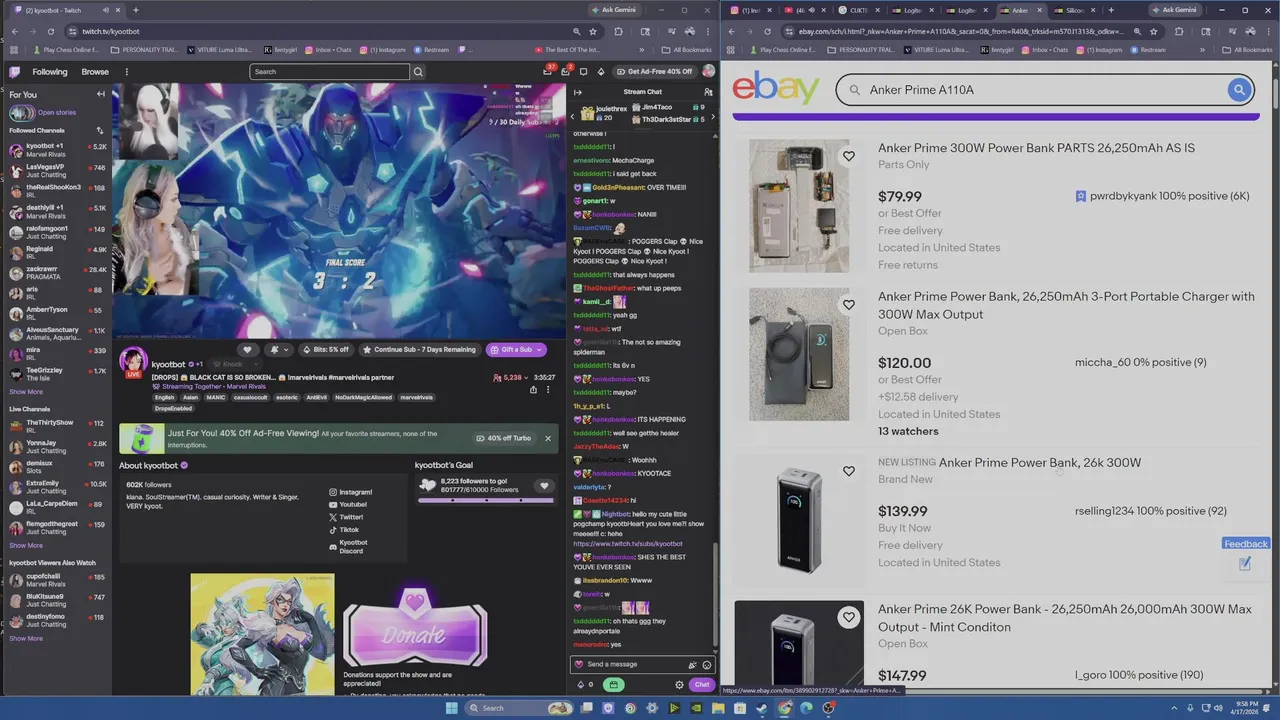Open chat settings gear
Image resolution: width=1280 pixels, height=720 pixels.
coord(679,685)
